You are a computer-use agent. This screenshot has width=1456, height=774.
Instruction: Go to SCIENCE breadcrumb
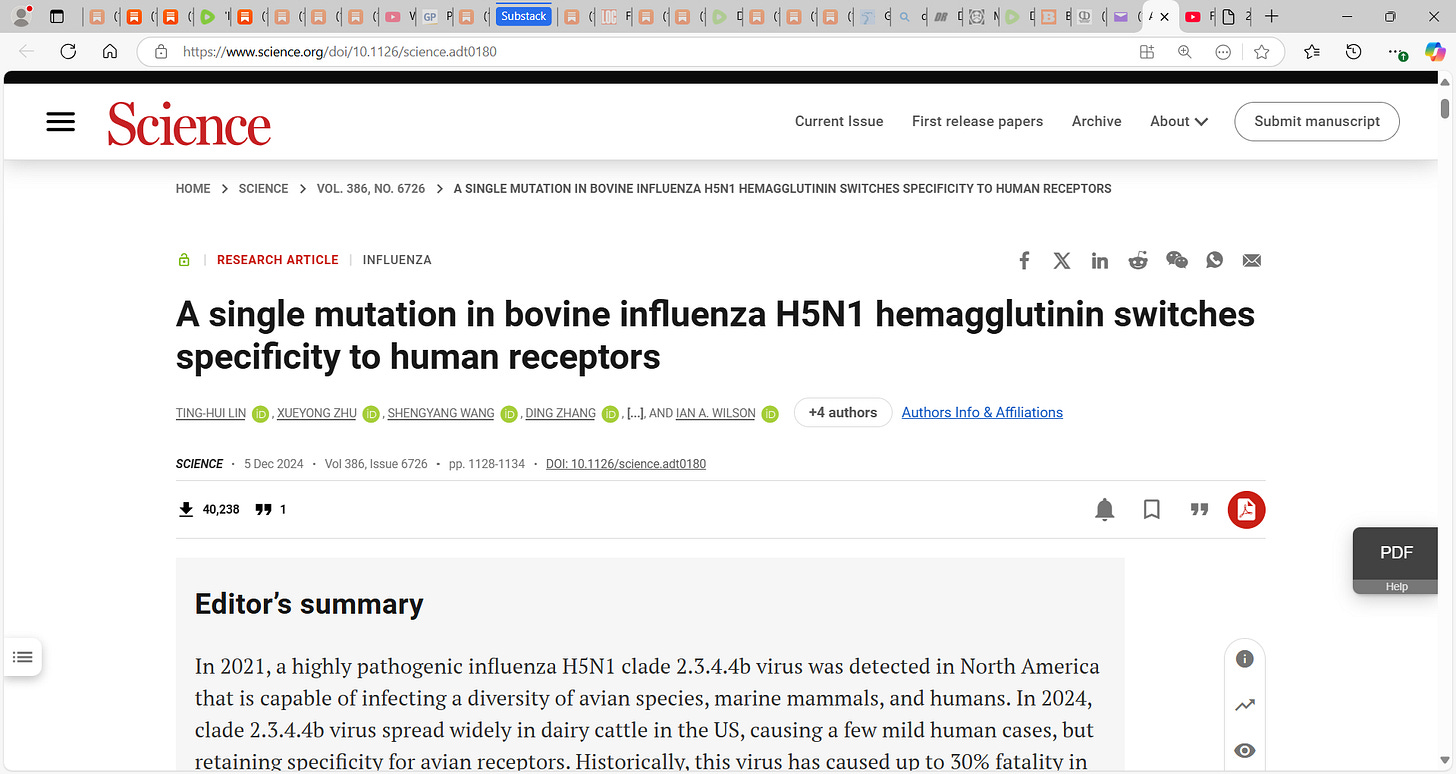(263, 188)
